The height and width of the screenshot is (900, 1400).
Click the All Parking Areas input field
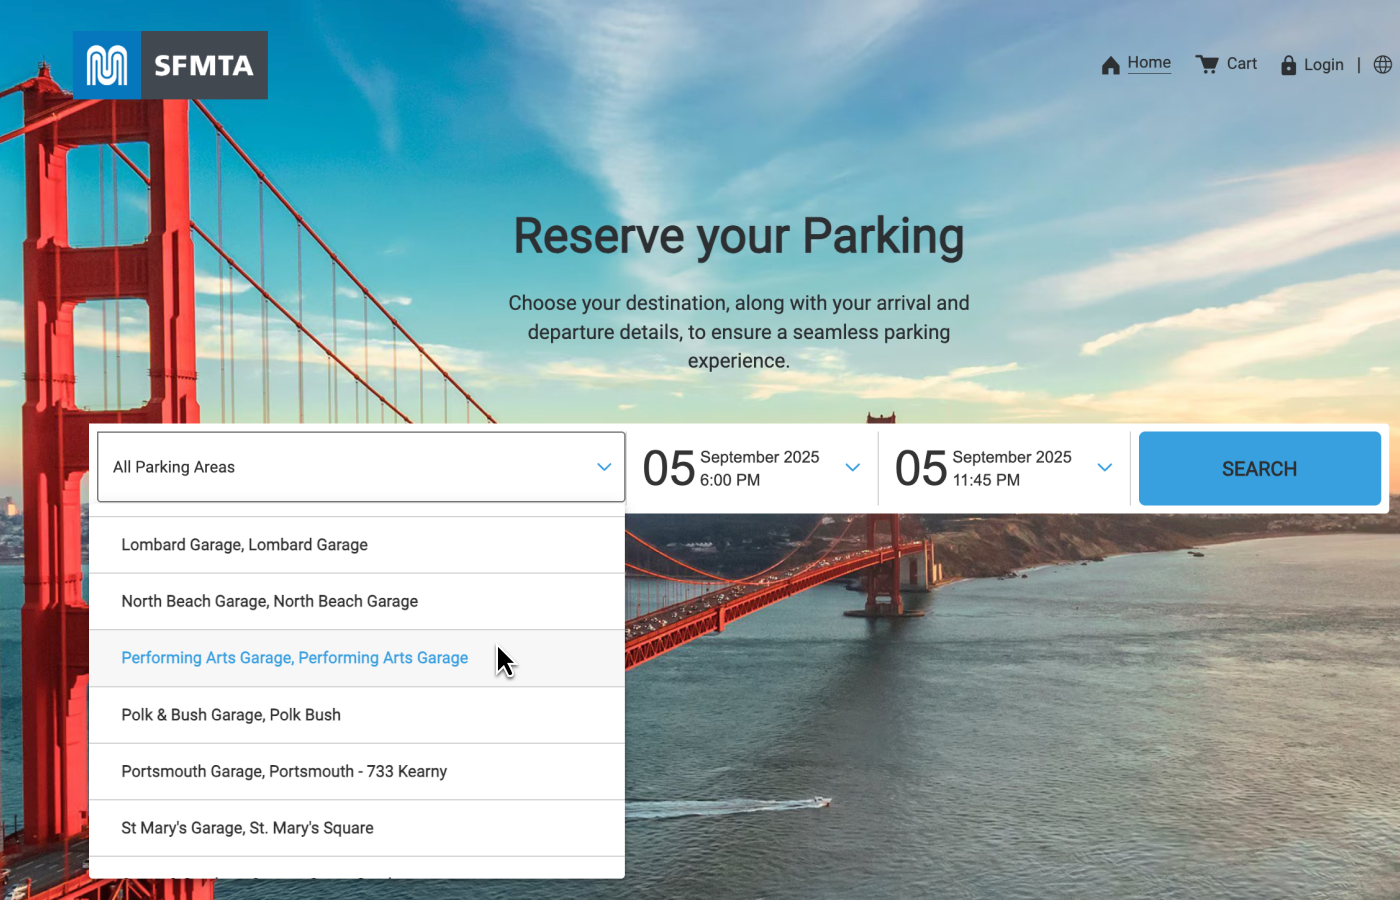pos(340,467)
